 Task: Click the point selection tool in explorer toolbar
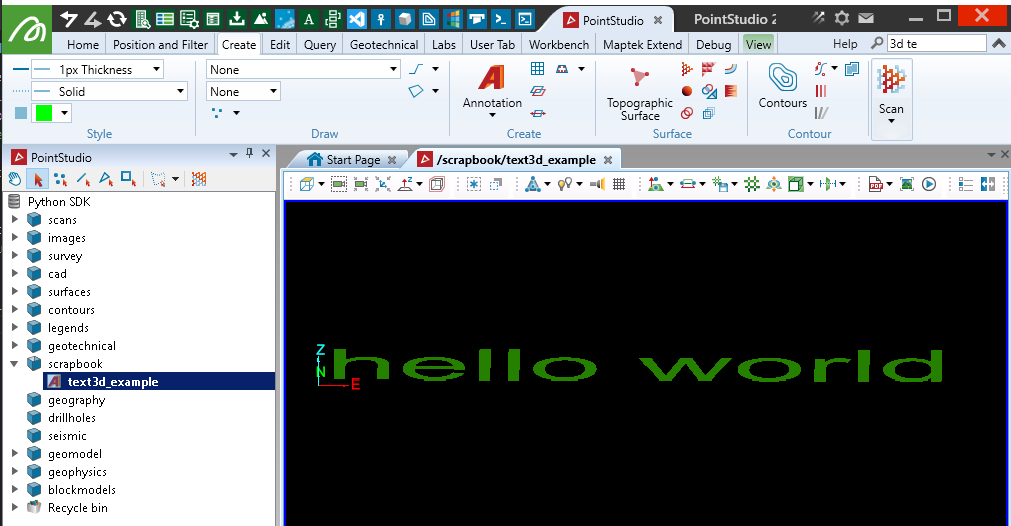pos(60,179)
